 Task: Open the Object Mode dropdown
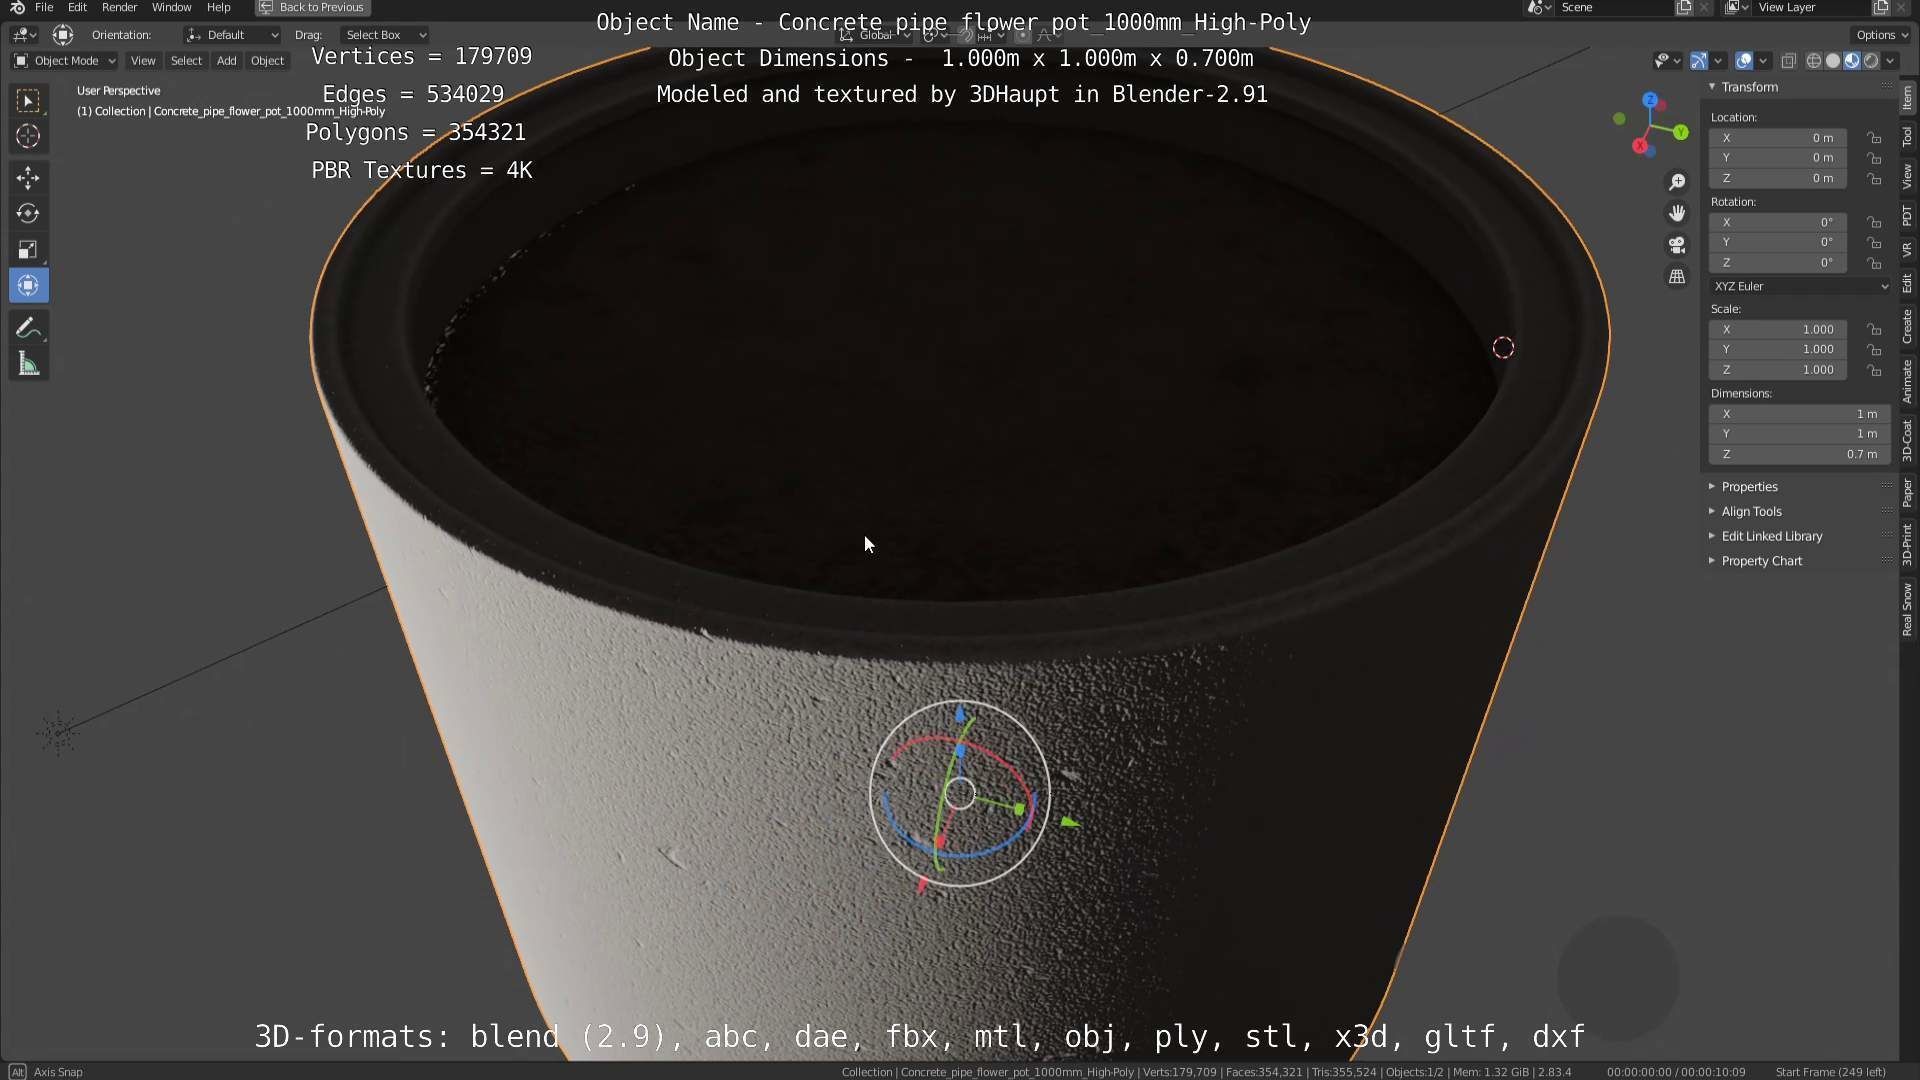[64, 61]
